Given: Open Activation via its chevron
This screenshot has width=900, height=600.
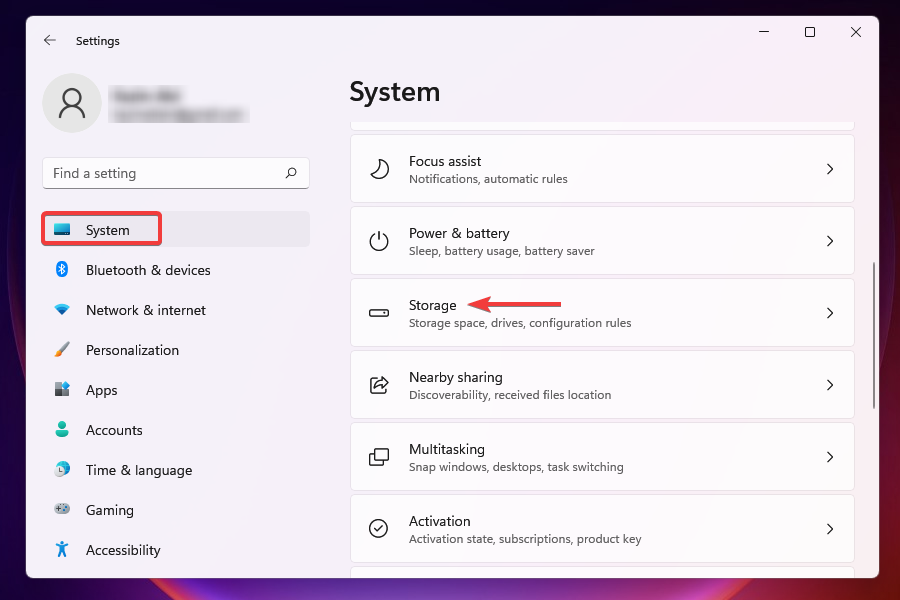Looking at the screenshot, I should [830, 529].
